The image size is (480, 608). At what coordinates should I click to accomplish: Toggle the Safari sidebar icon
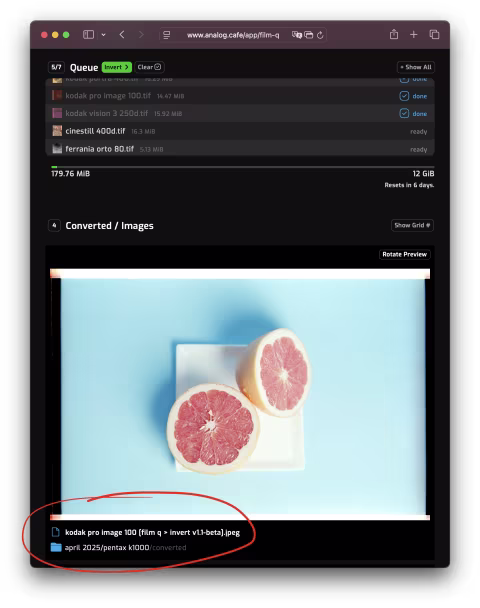[88, 35]
